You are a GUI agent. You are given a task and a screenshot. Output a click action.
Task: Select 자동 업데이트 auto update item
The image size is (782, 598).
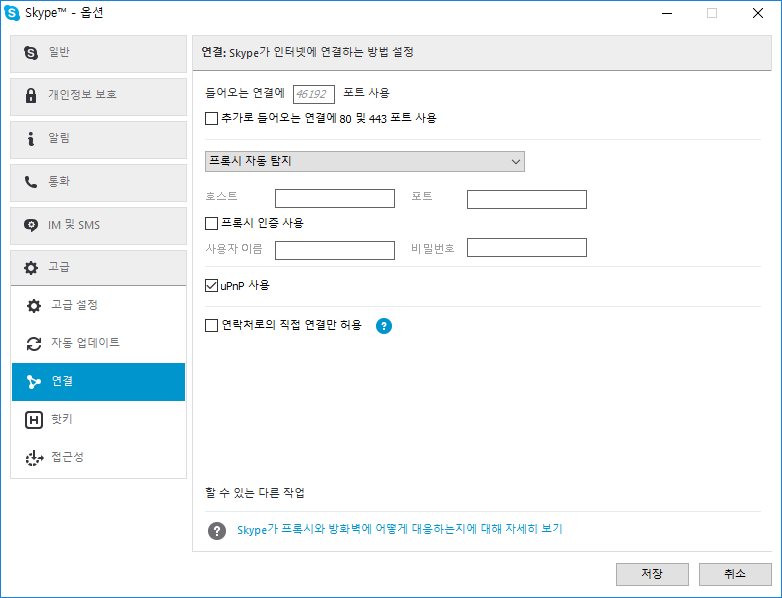98,343
